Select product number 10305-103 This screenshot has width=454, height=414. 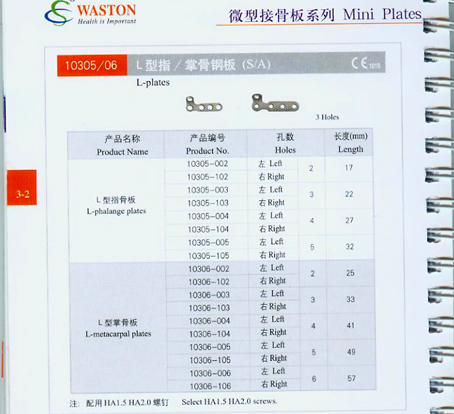point(208,203)
